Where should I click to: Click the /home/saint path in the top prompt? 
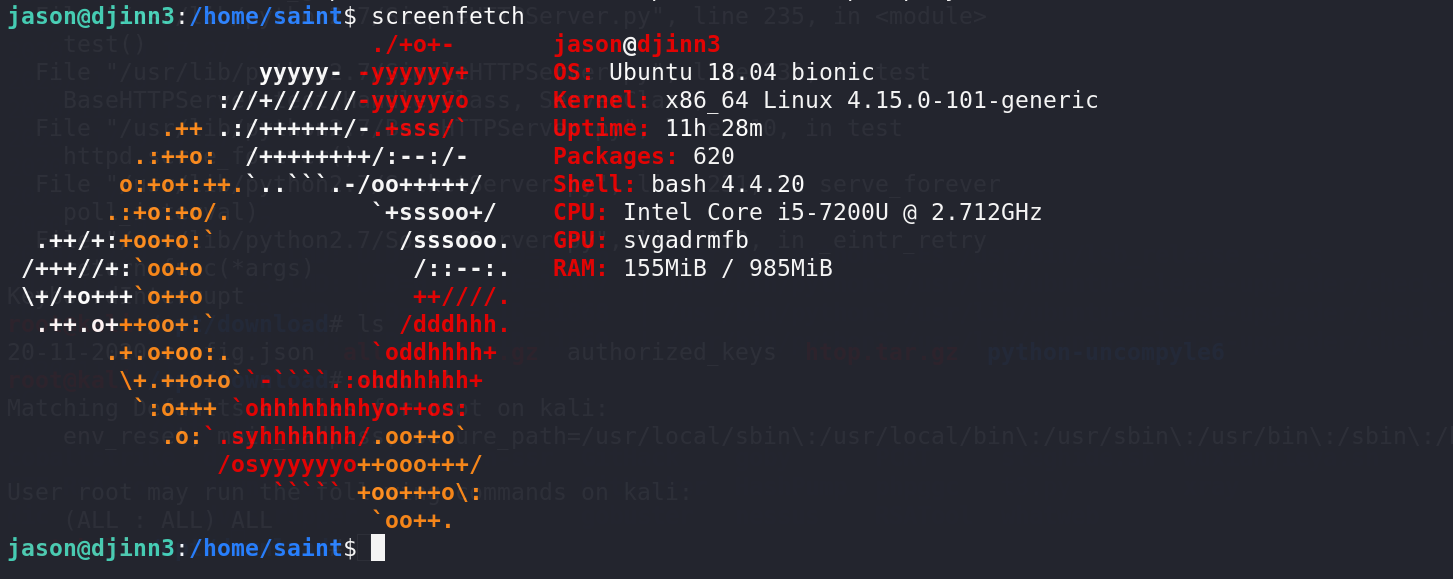266,16
